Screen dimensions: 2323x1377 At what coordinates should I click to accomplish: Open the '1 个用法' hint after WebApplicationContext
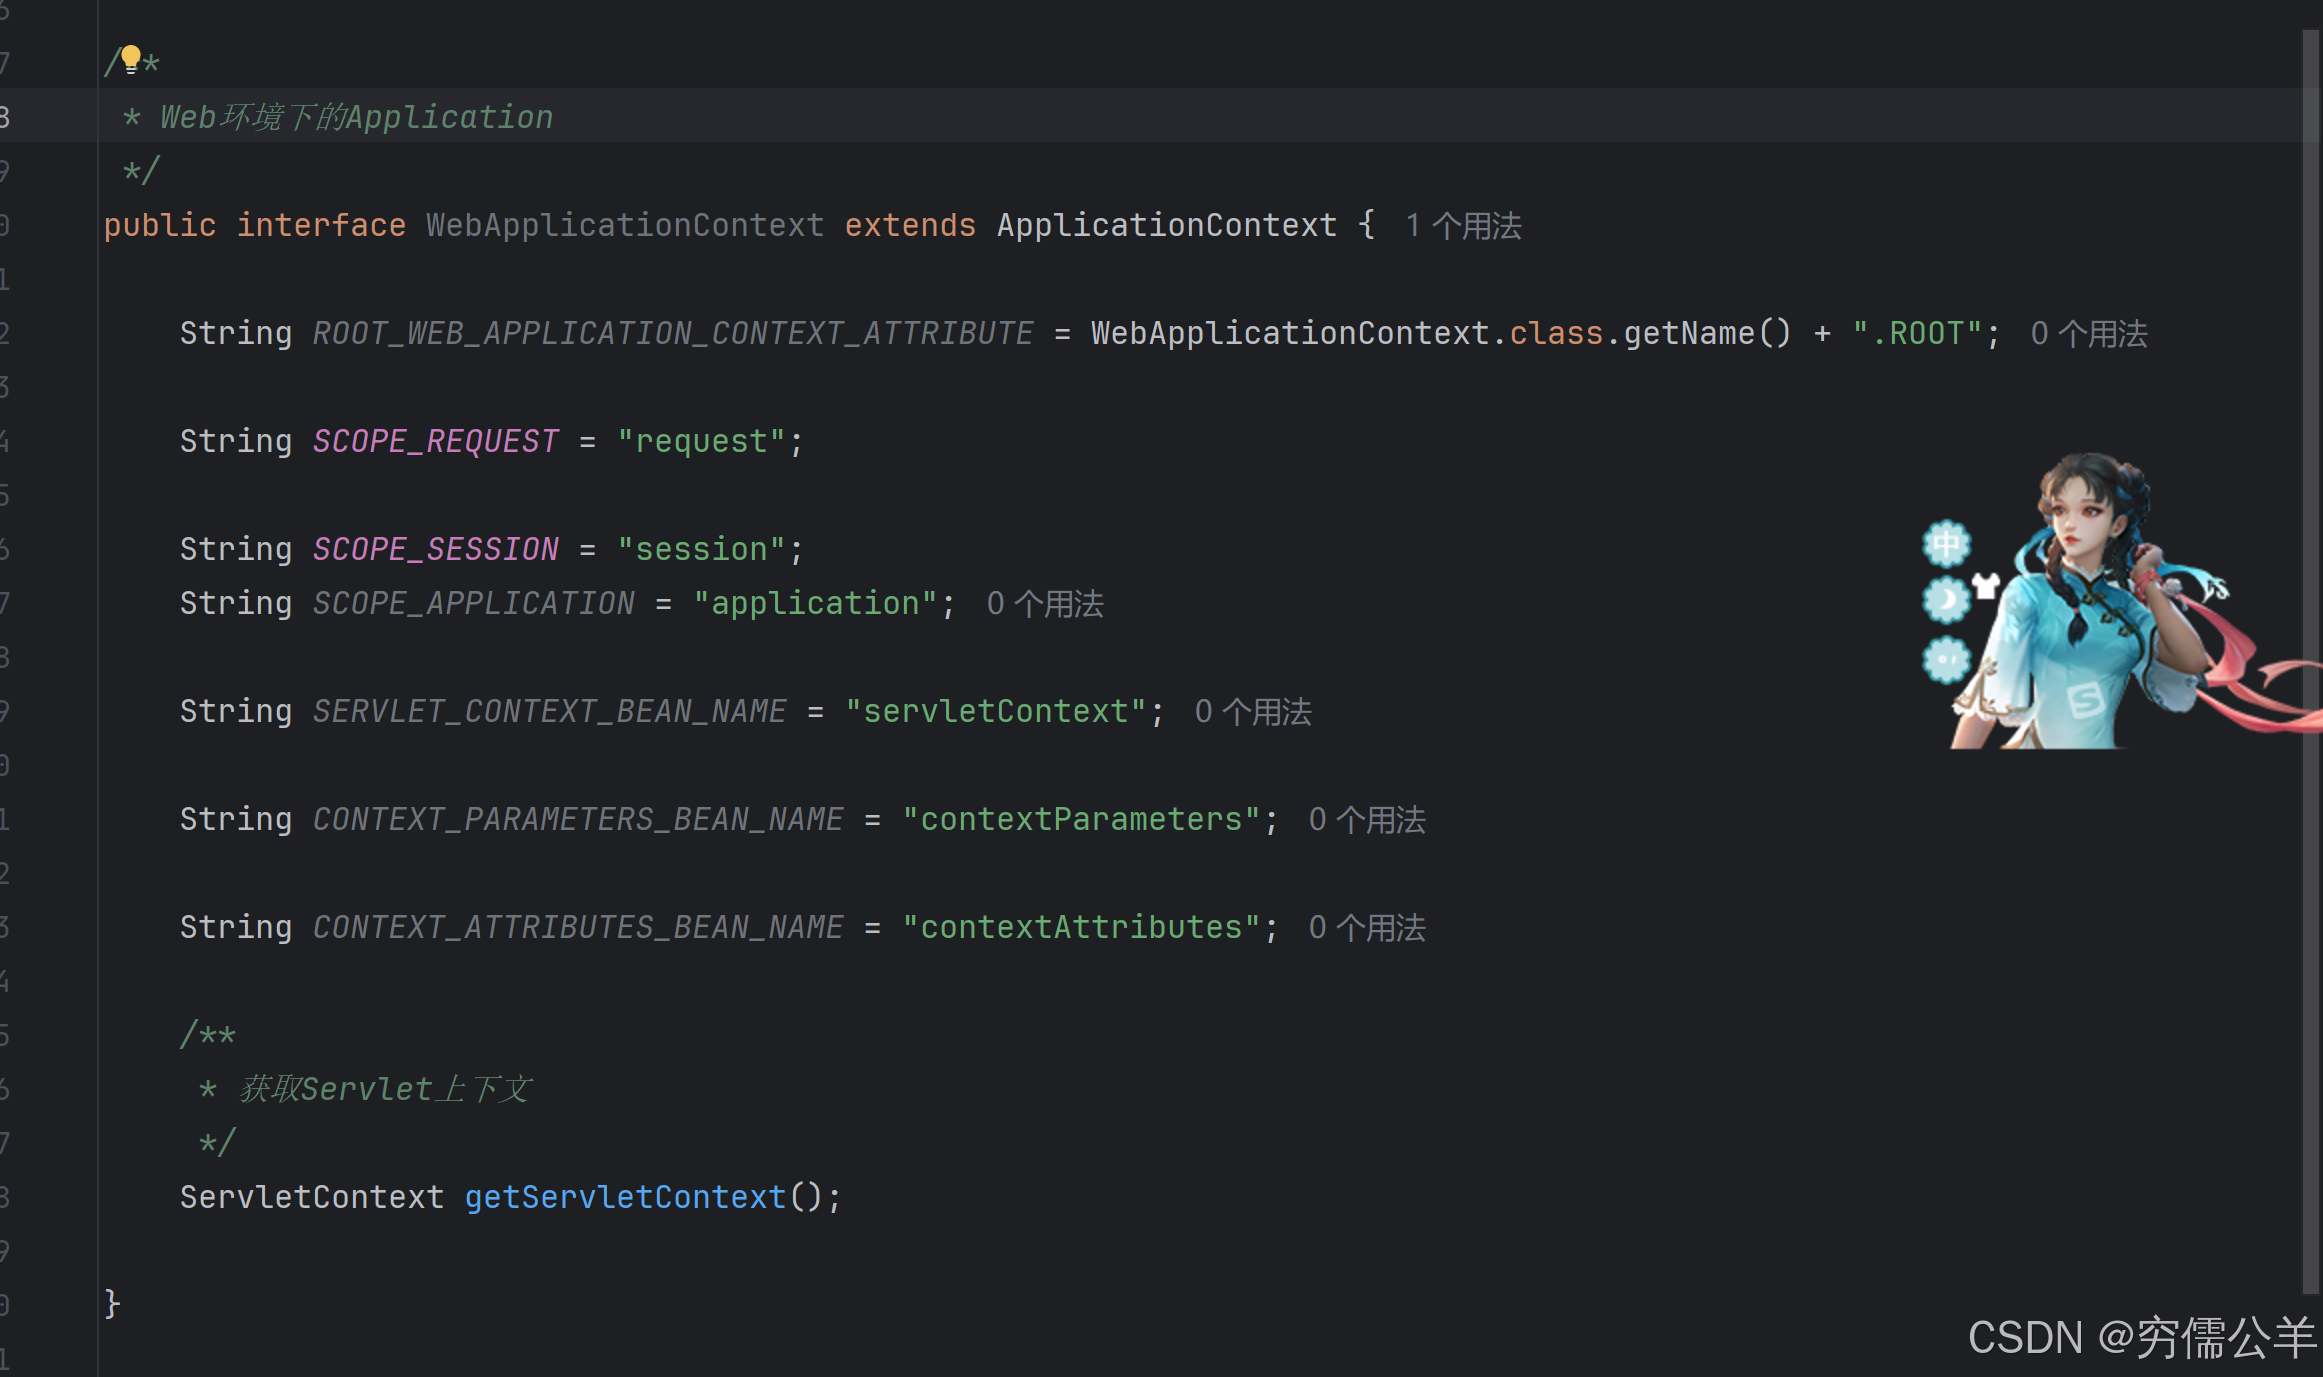(x=1463, y=226)
